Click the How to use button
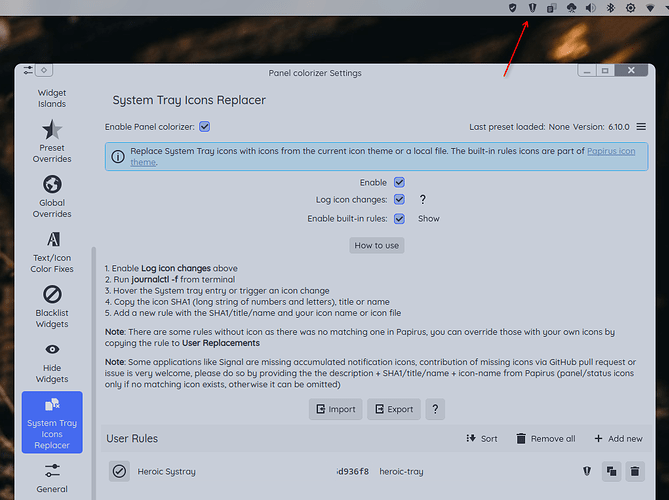The image size is (669, 500). coord(377,245)
